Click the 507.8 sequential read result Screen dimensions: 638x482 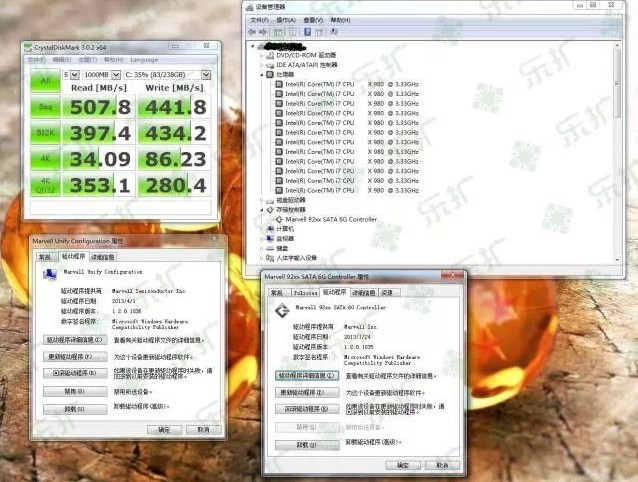tap(99, 107)
